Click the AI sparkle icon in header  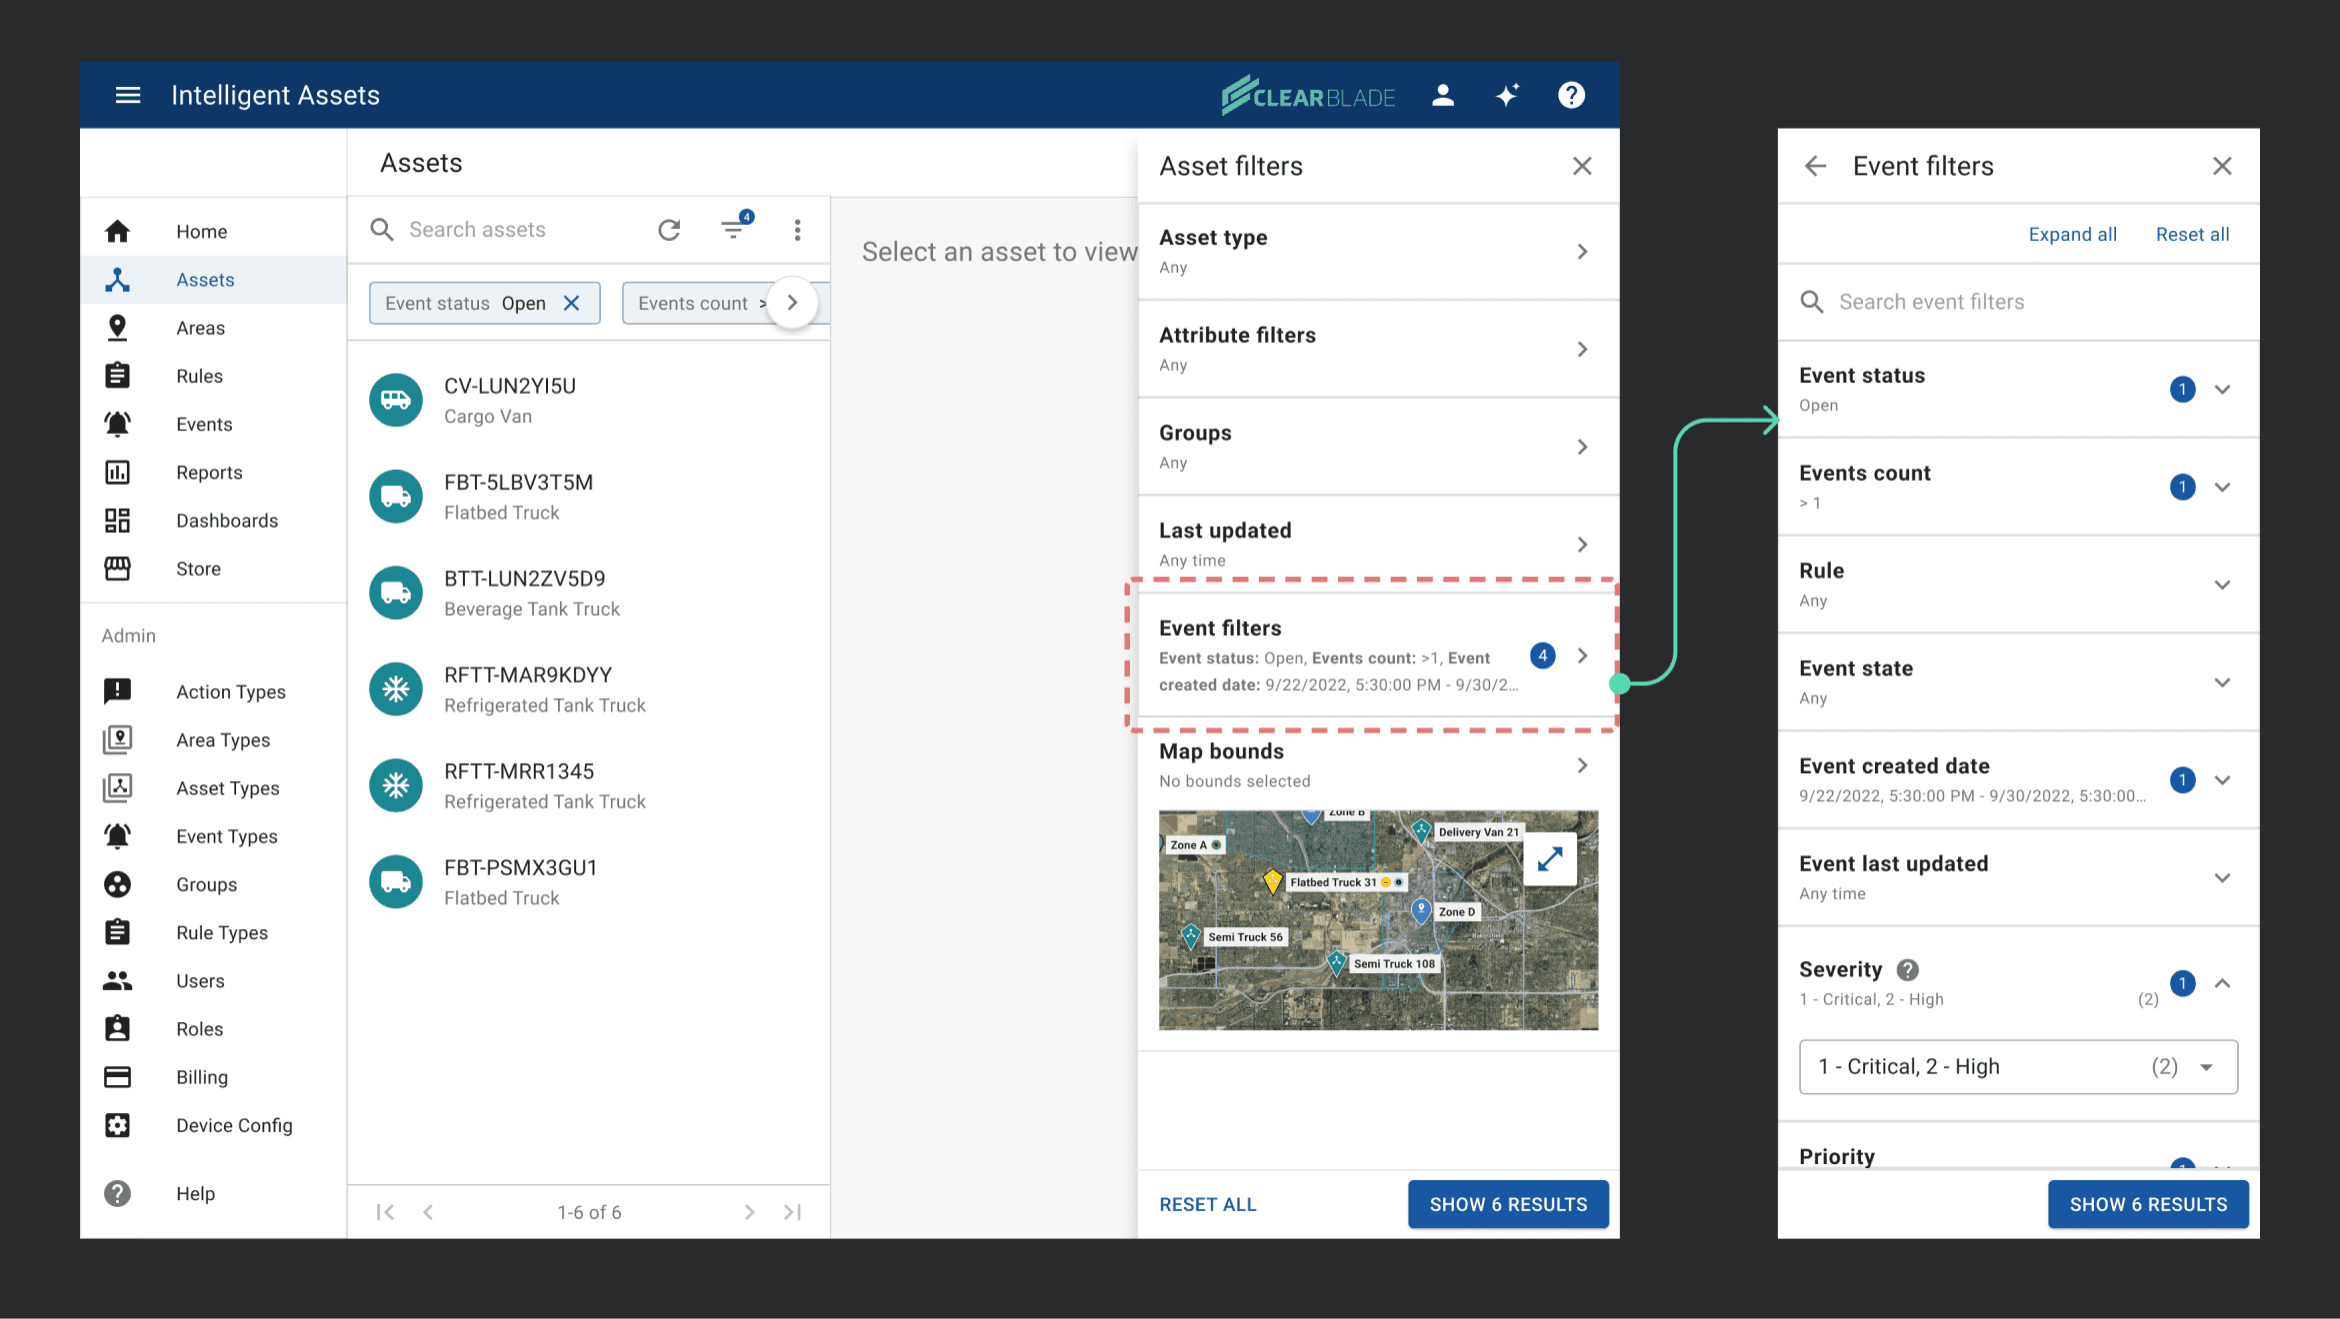1507,95
